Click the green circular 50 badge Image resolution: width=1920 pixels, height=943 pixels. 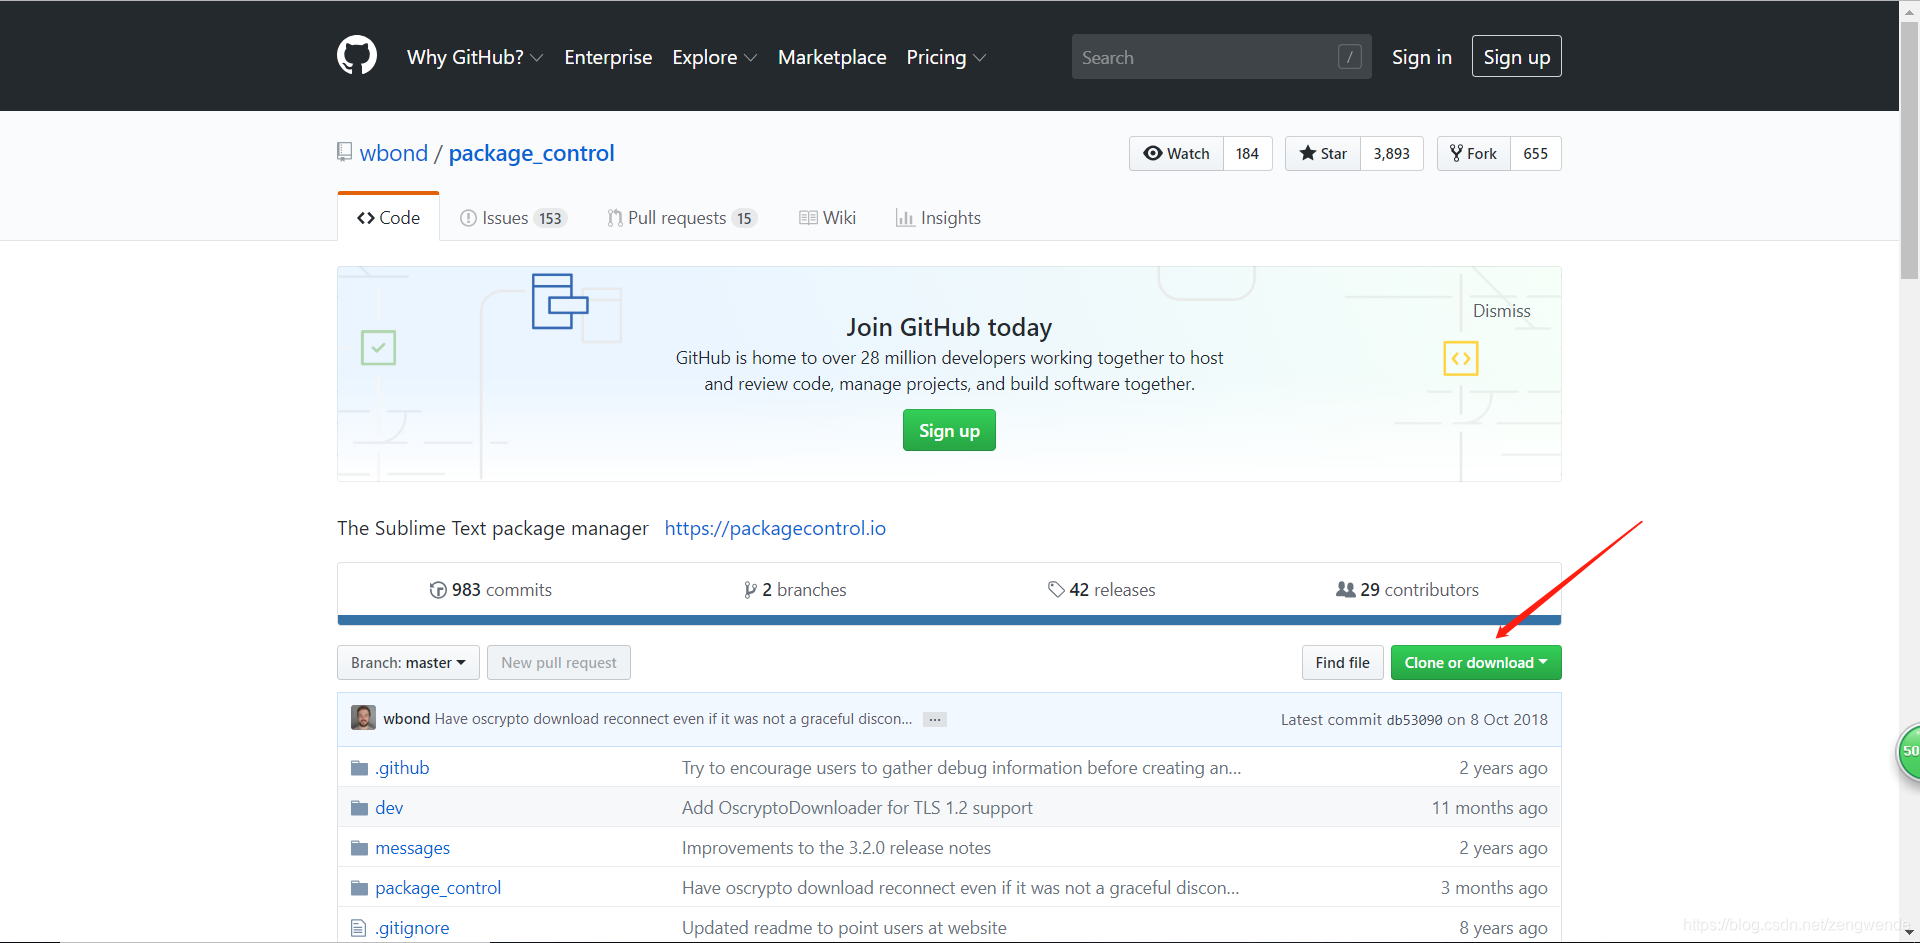[x=1909, y=751]
